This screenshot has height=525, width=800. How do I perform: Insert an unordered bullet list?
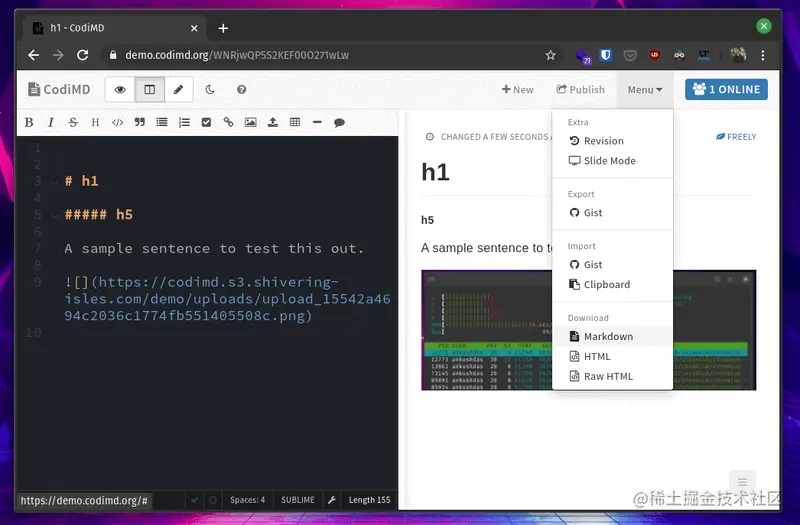point(162,122)
